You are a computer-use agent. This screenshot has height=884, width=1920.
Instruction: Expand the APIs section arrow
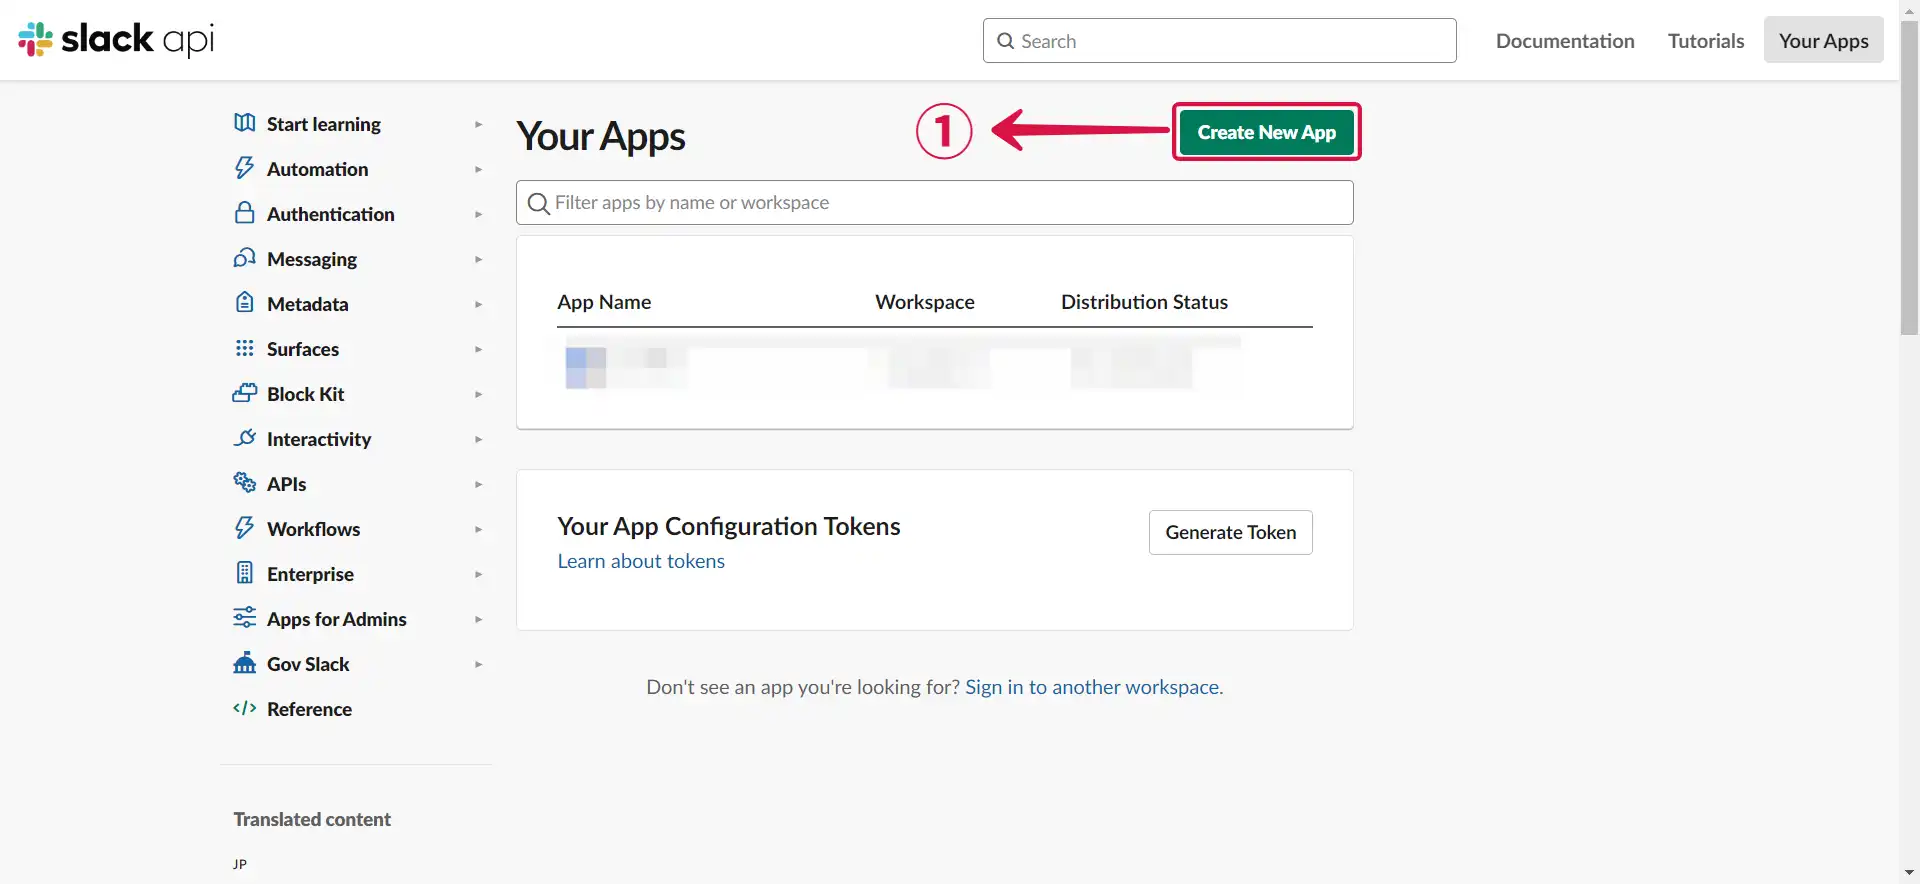478,484
